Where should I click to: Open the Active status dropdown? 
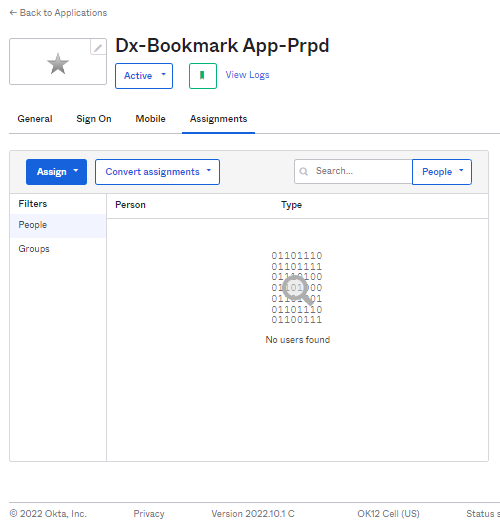(144, 76)
